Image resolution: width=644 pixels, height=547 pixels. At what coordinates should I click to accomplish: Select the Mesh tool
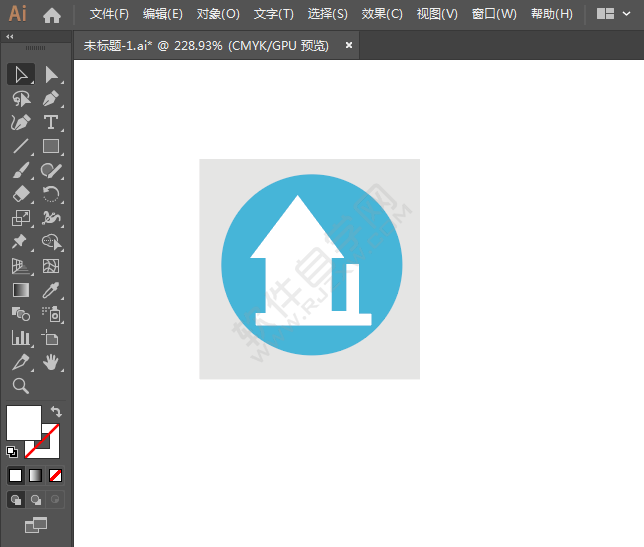tap(51, 266)
